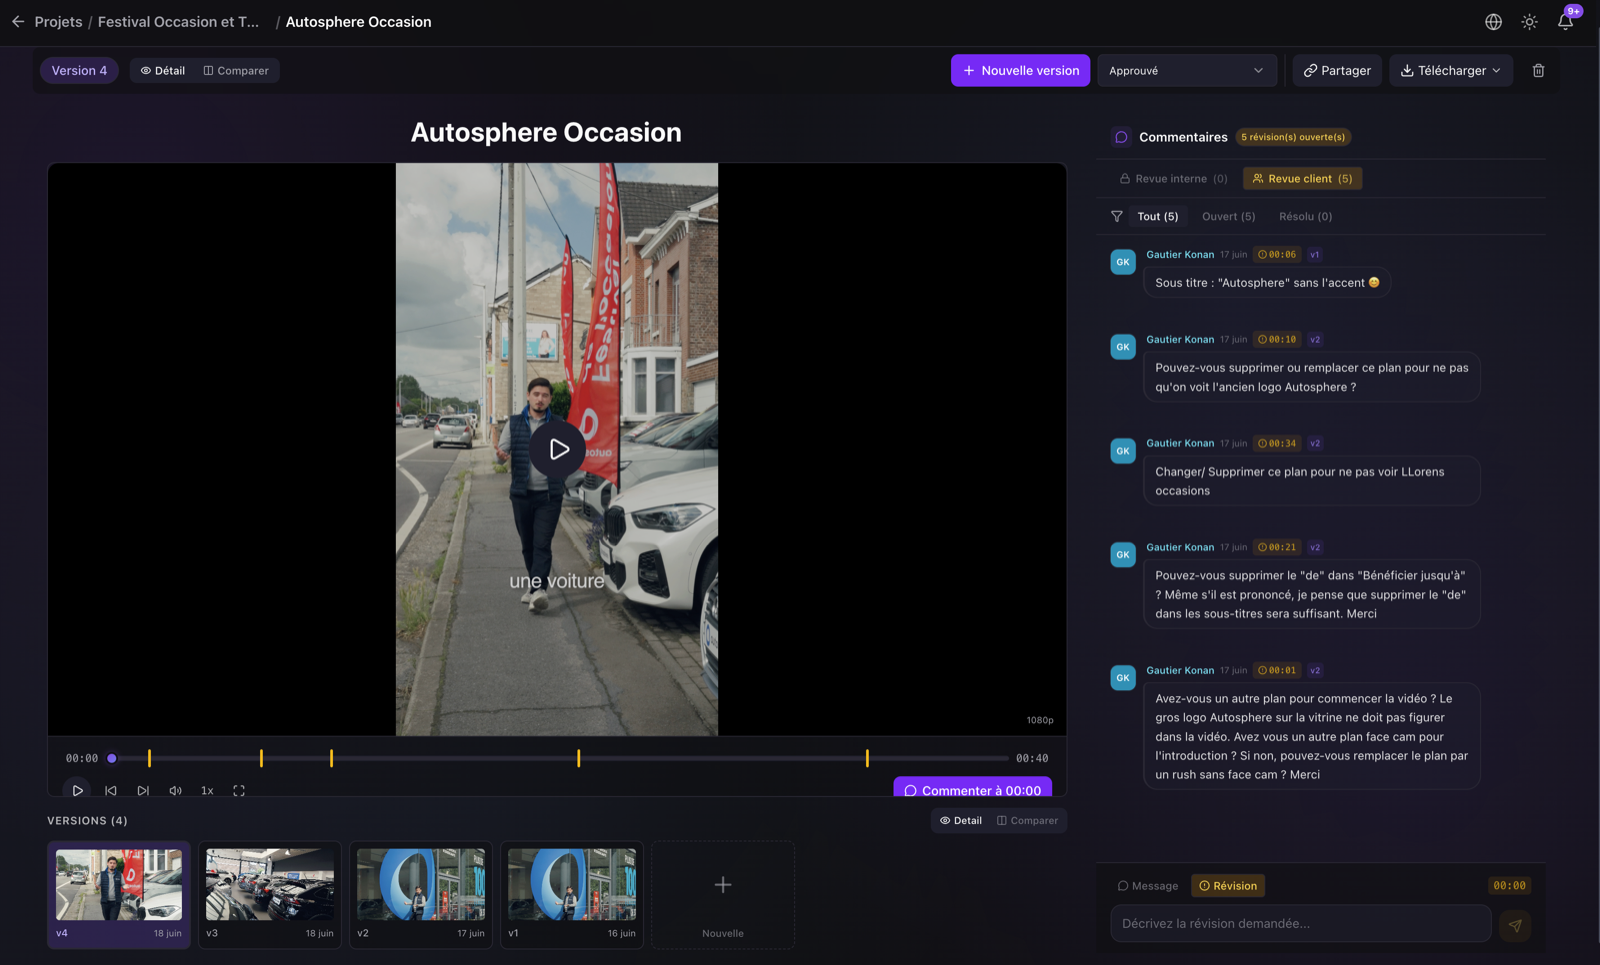The height and width of the screenshot is (965, 1600).
Task: Click the 5 révision(s) ouverte(s) badge
Action: pos(1293,137)
